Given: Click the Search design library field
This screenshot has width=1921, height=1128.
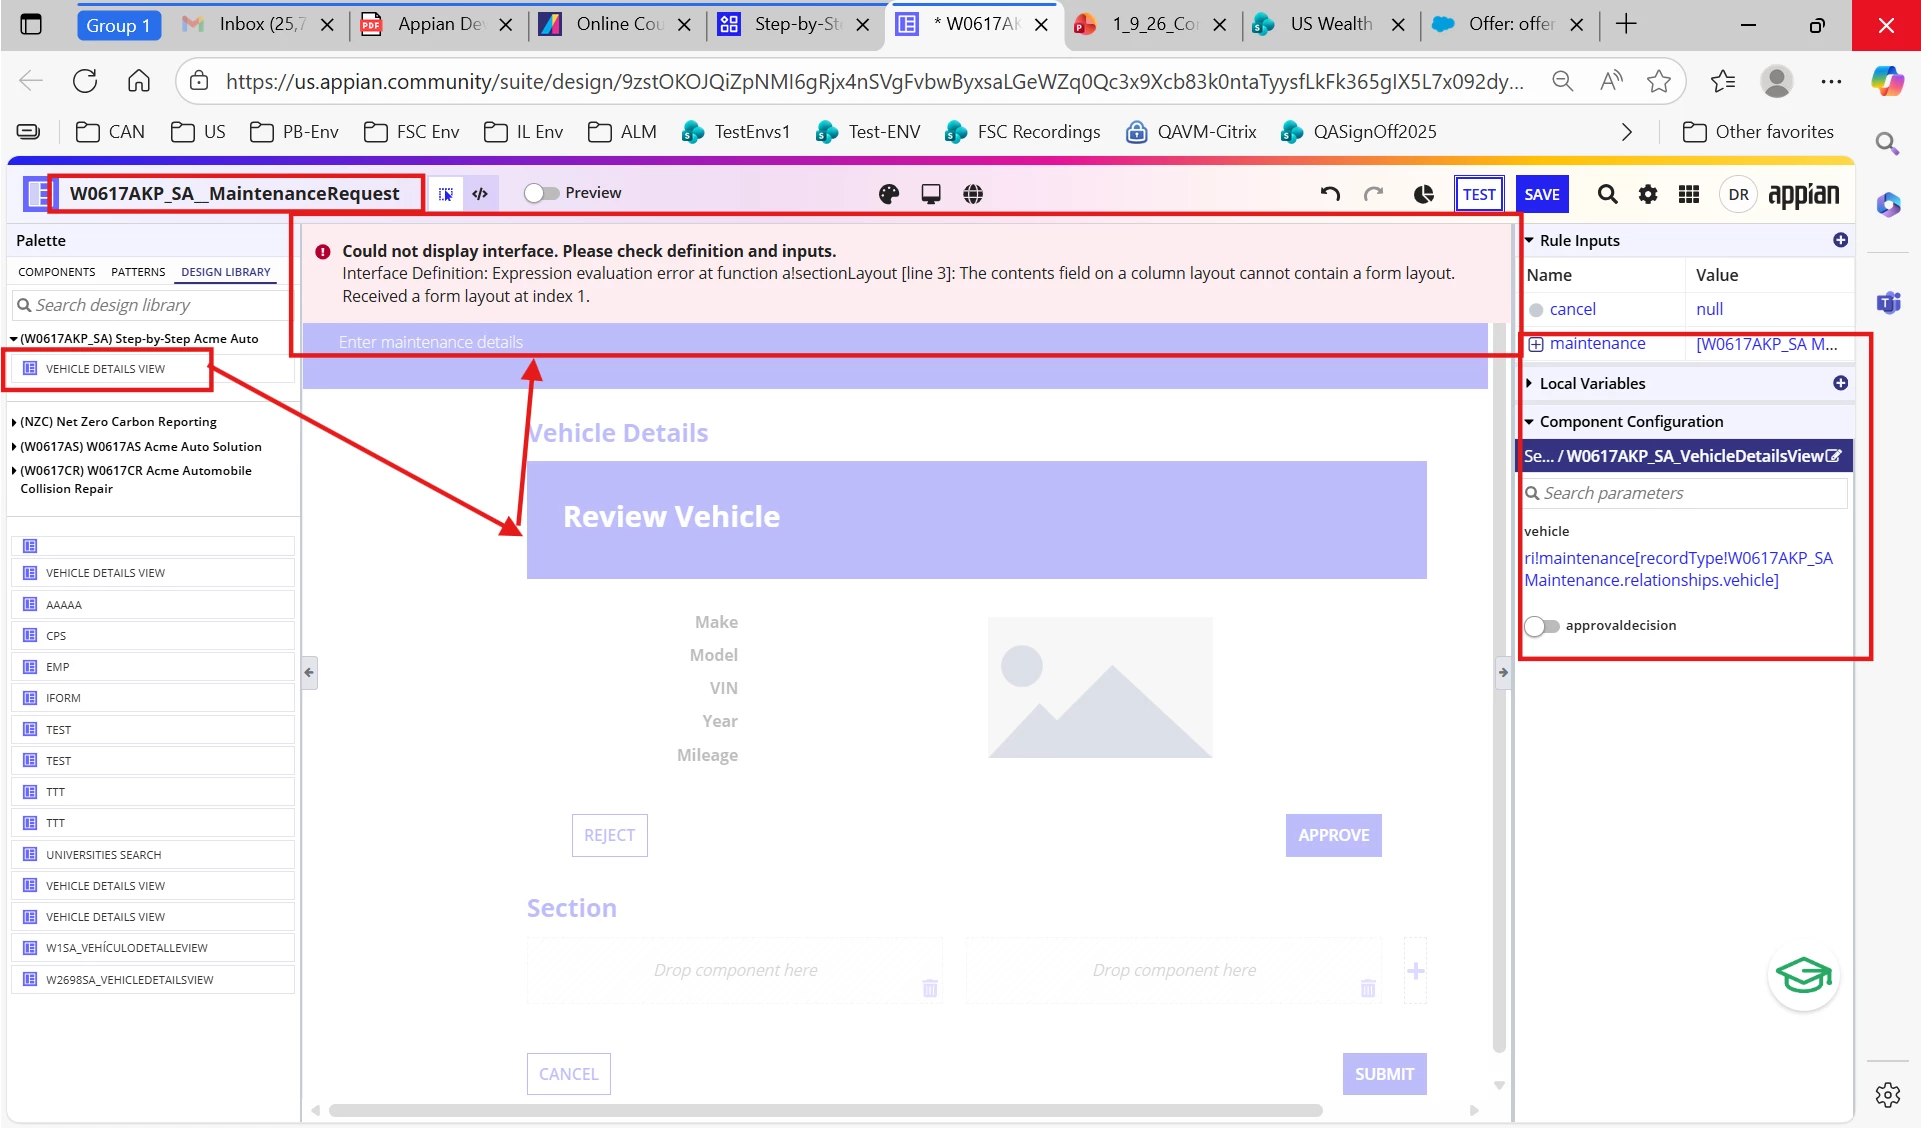Looking at the screenshot, I should coord(152,305).
